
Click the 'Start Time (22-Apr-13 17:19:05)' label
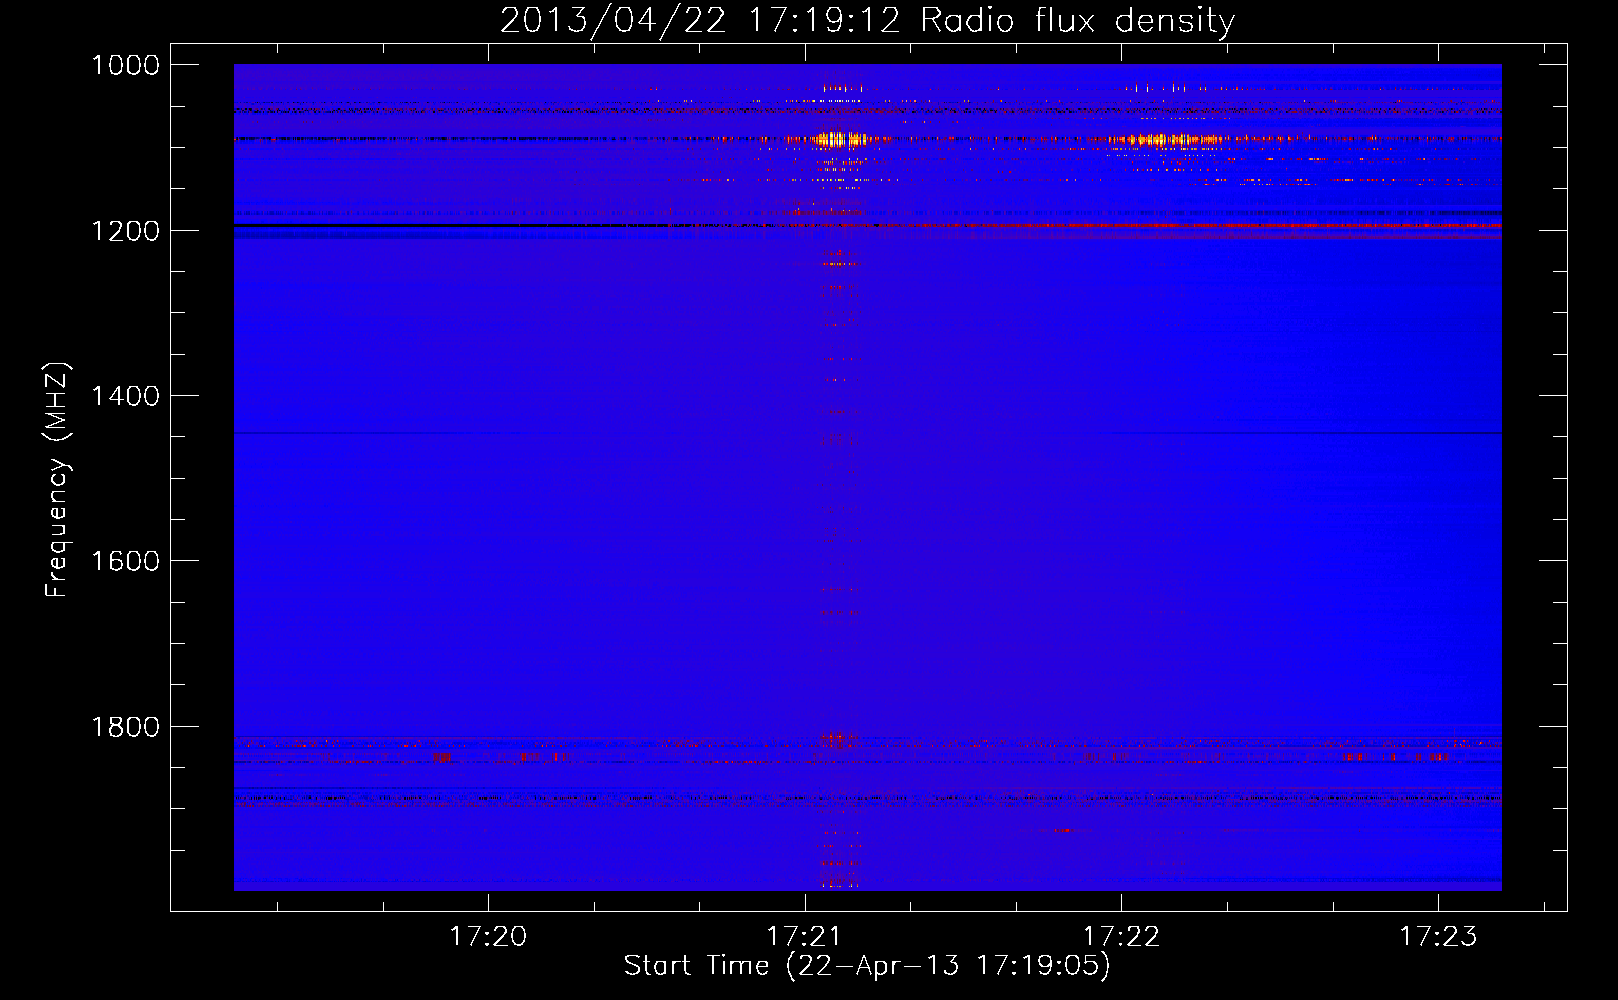[867, 966]
